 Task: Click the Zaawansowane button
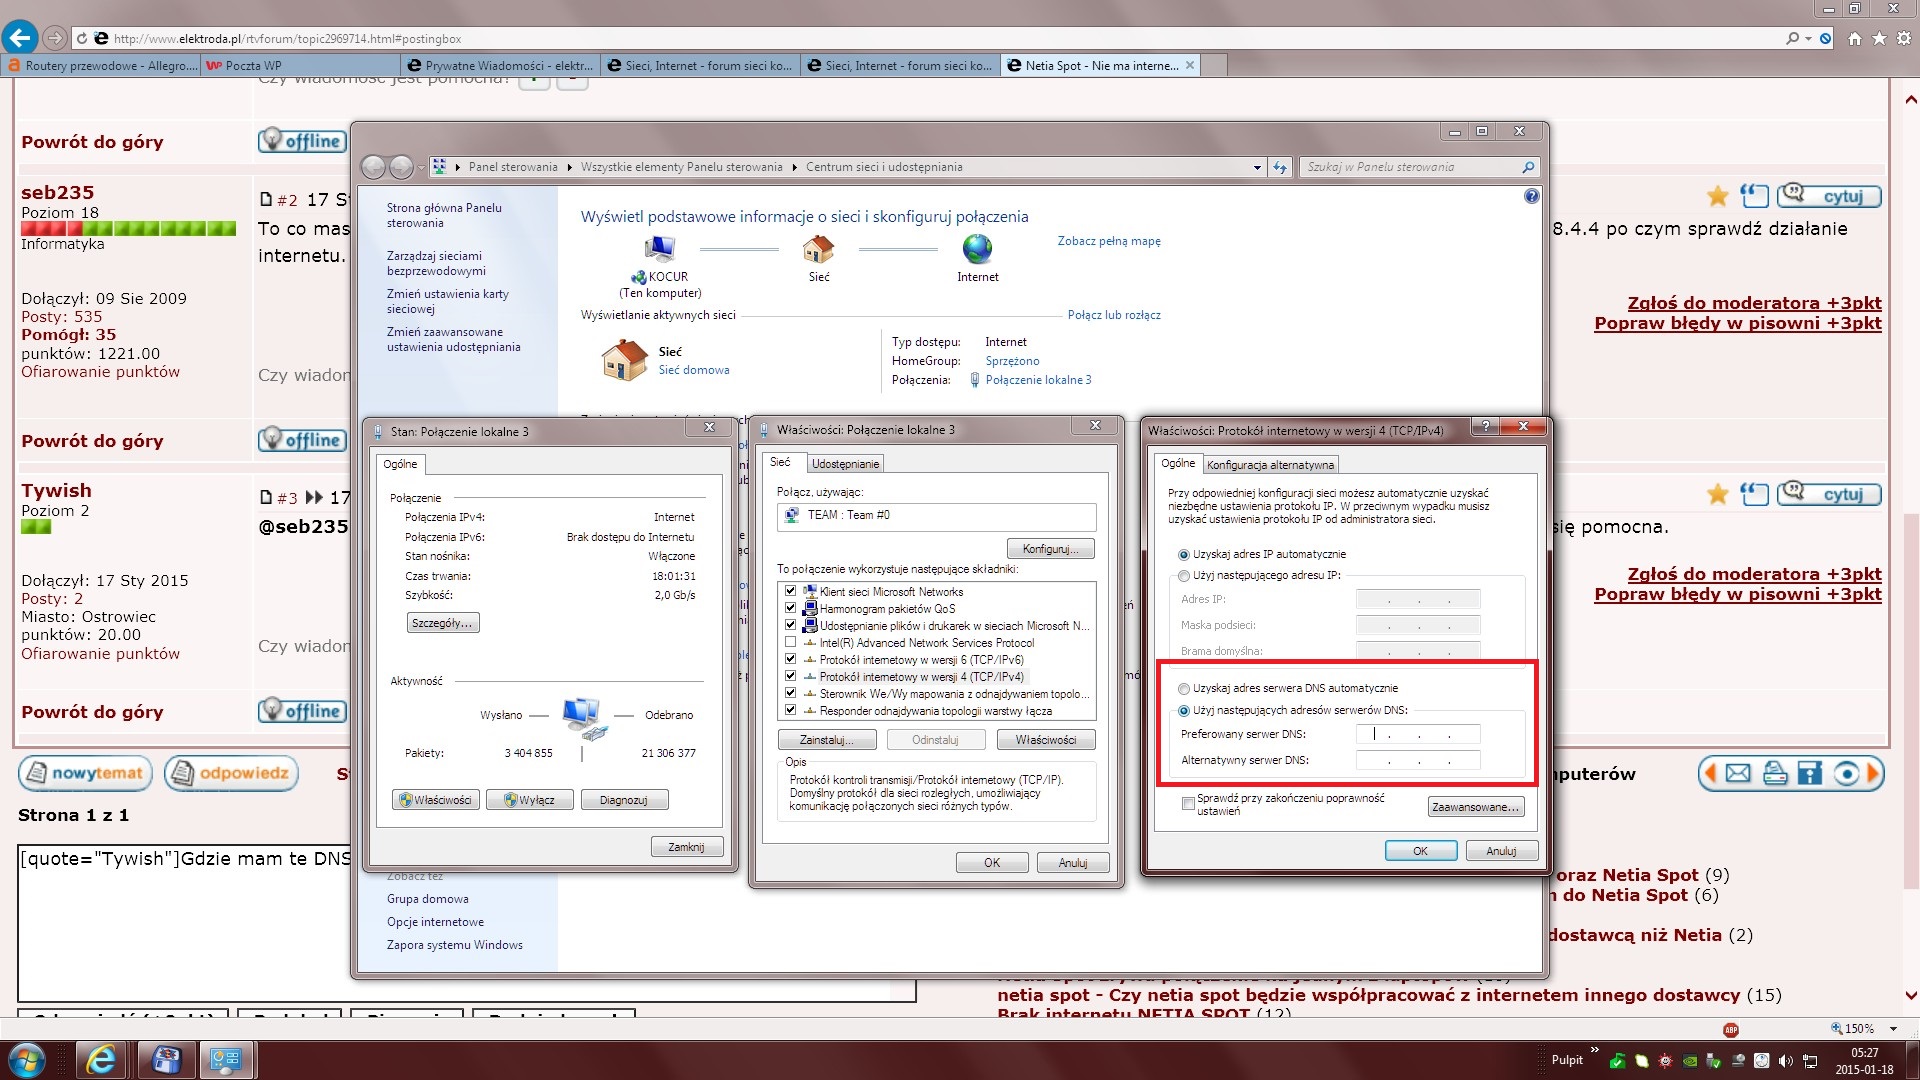(1475, 807)
